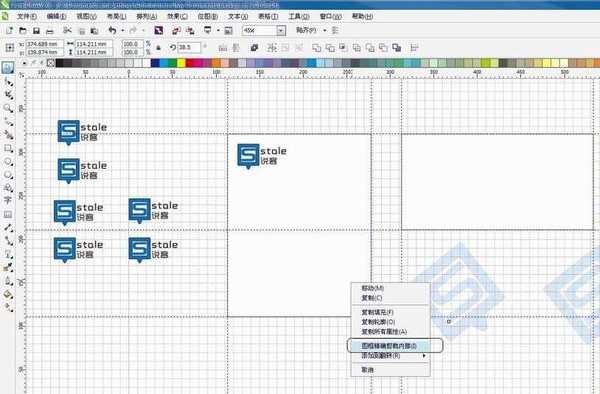The image size is (600, 394).
Task: Click 取消 in the context menu
Action: click(367, 370)
